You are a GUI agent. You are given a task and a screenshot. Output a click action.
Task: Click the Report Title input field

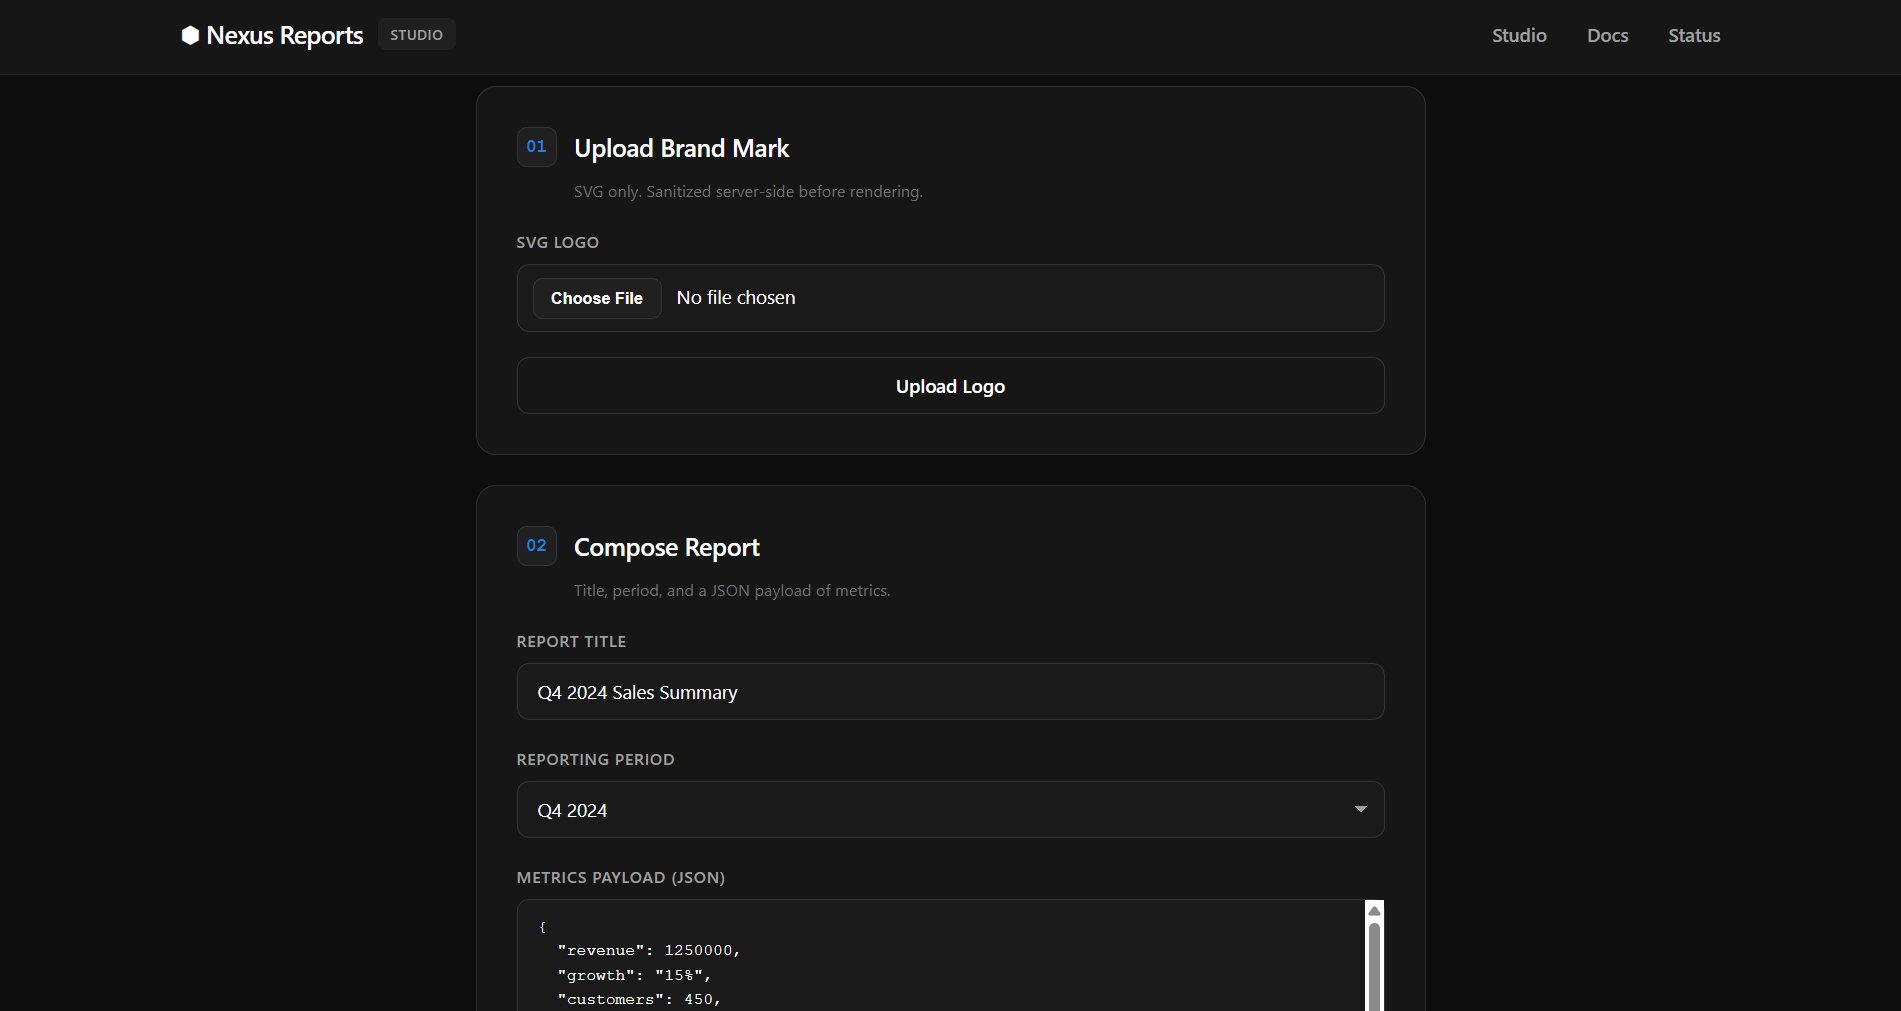pyautogui.click(x=950, y=692)
